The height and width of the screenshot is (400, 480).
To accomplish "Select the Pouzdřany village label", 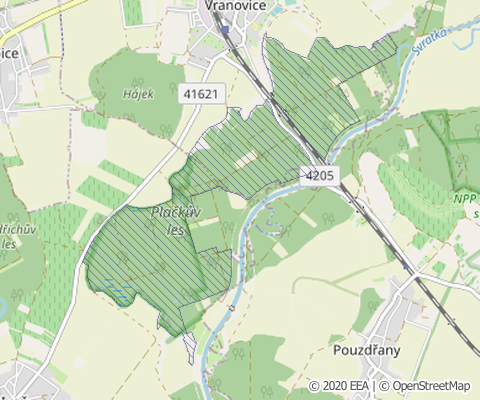I will pos(366,350).
